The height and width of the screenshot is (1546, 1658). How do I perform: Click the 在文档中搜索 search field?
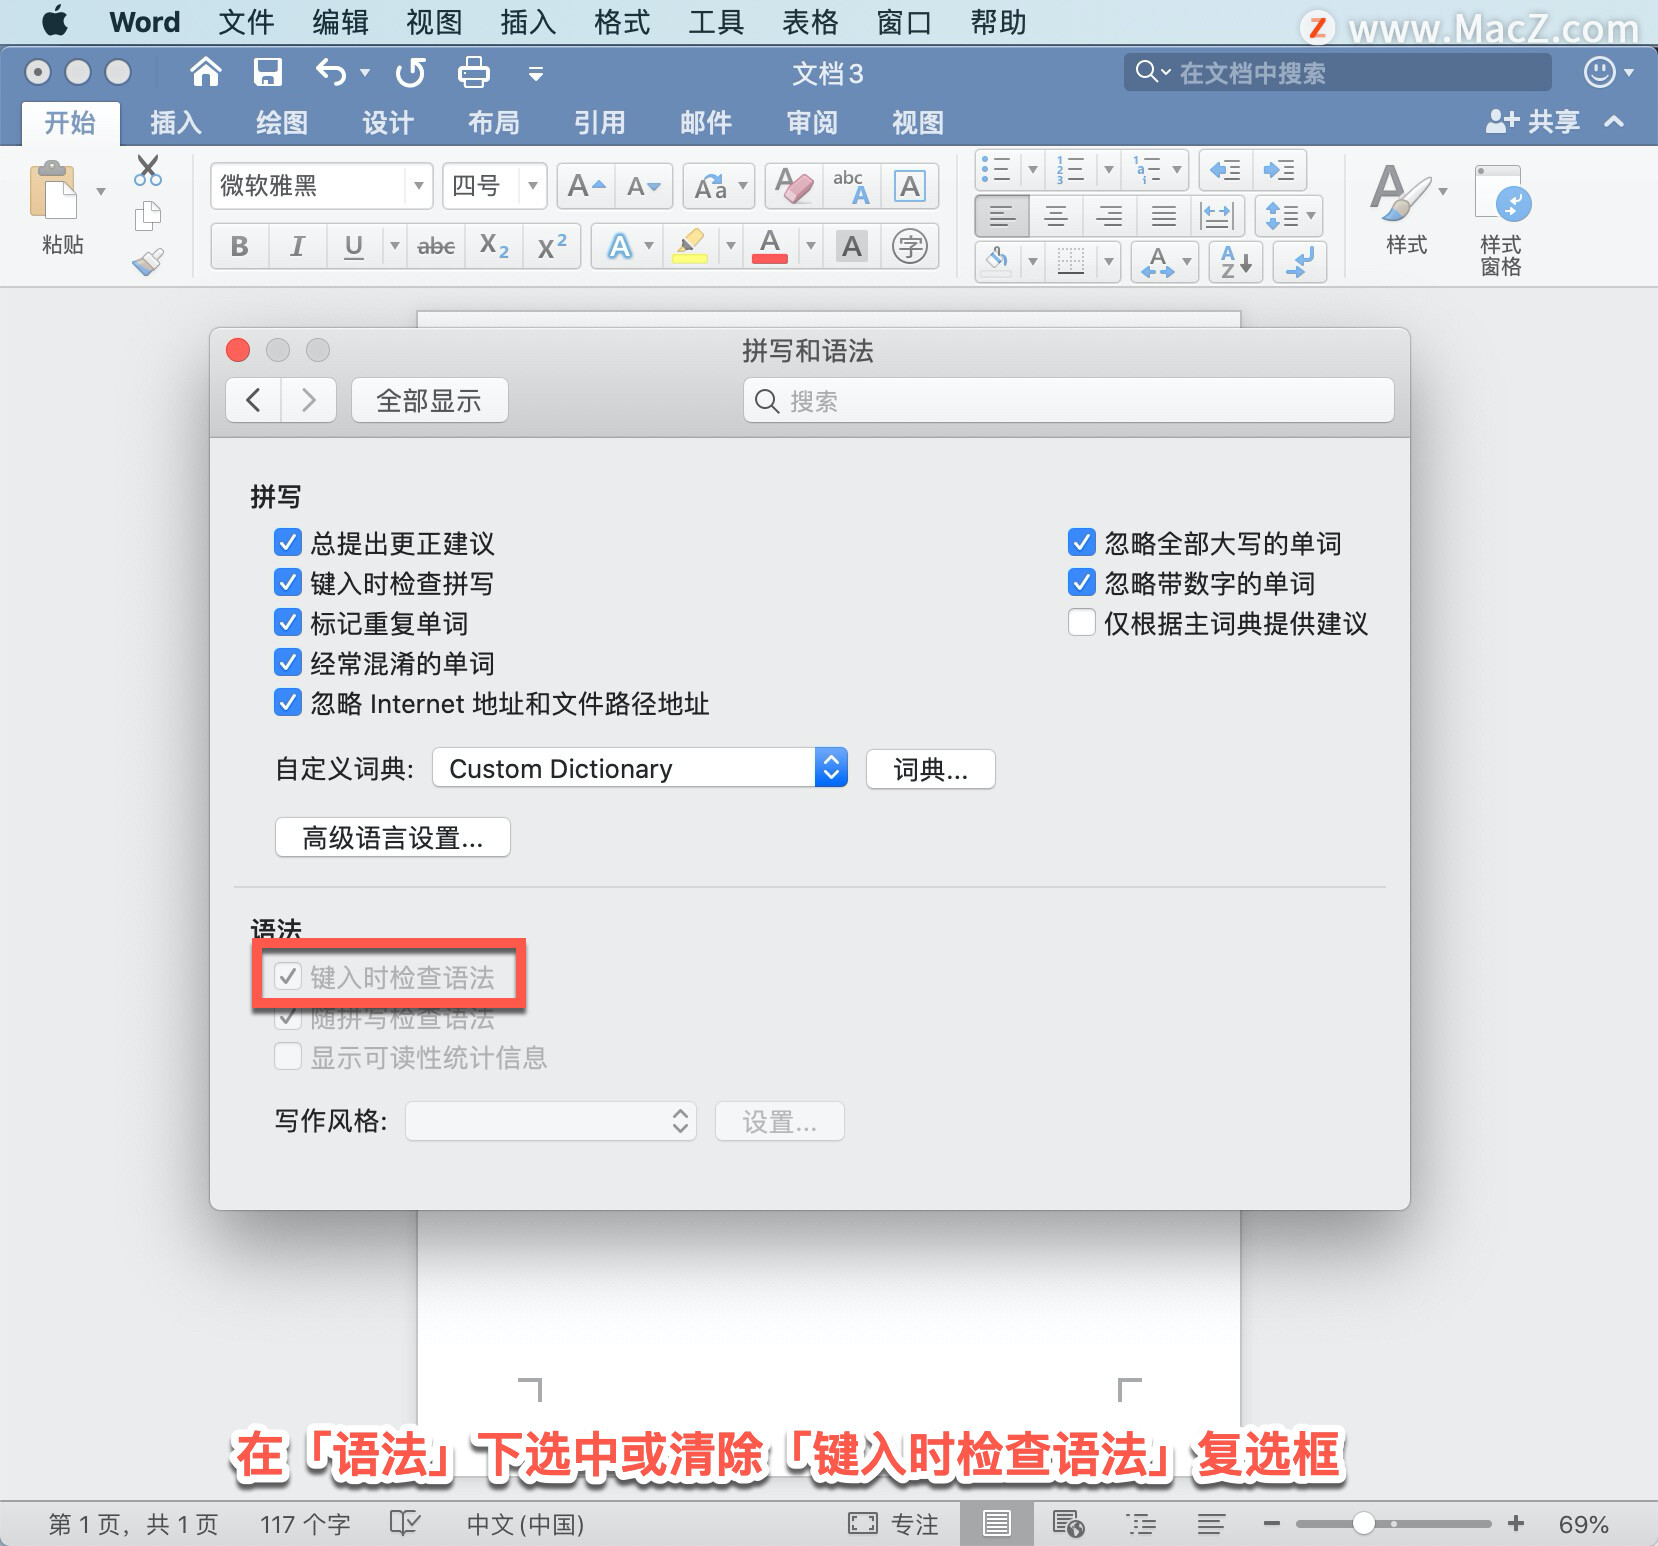[1338, 72]
